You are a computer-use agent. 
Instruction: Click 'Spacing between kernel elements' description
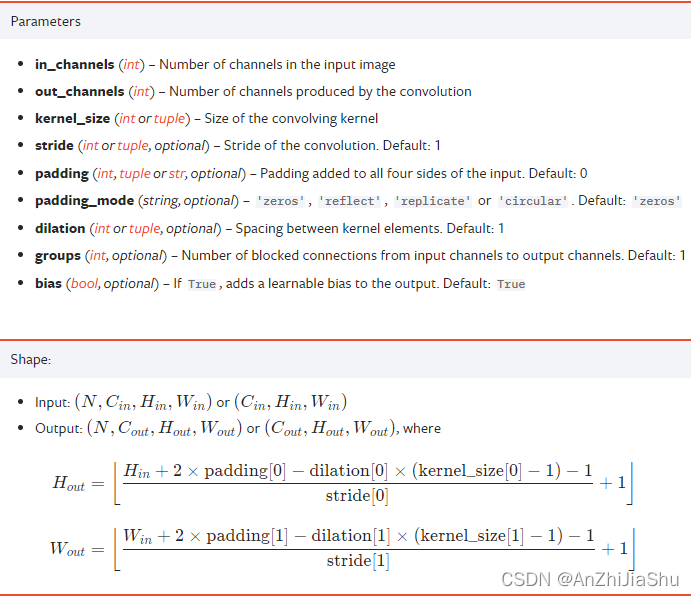pyautogui.click(x=339, y=229)
